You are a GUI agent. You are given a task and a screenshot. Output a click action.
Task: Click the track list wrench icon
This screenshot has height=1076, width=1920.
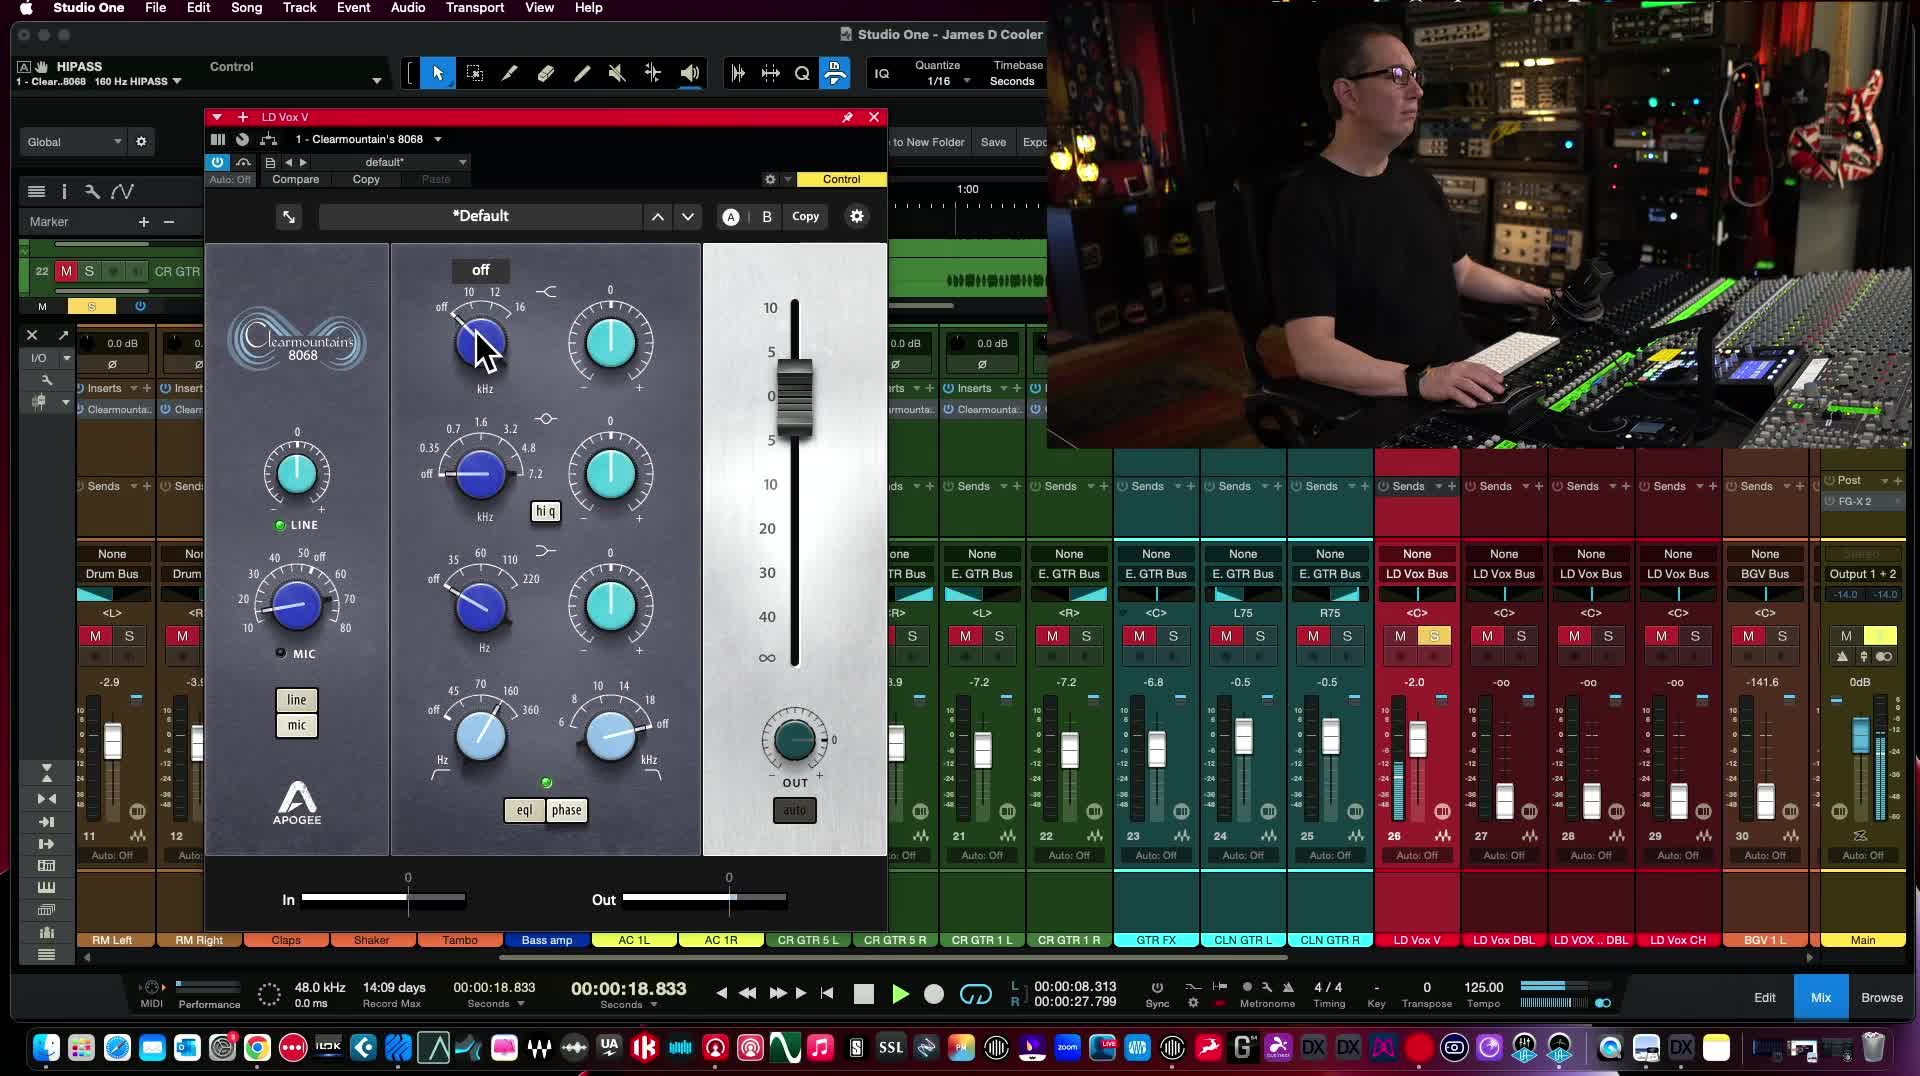click(x=92, y=191)
